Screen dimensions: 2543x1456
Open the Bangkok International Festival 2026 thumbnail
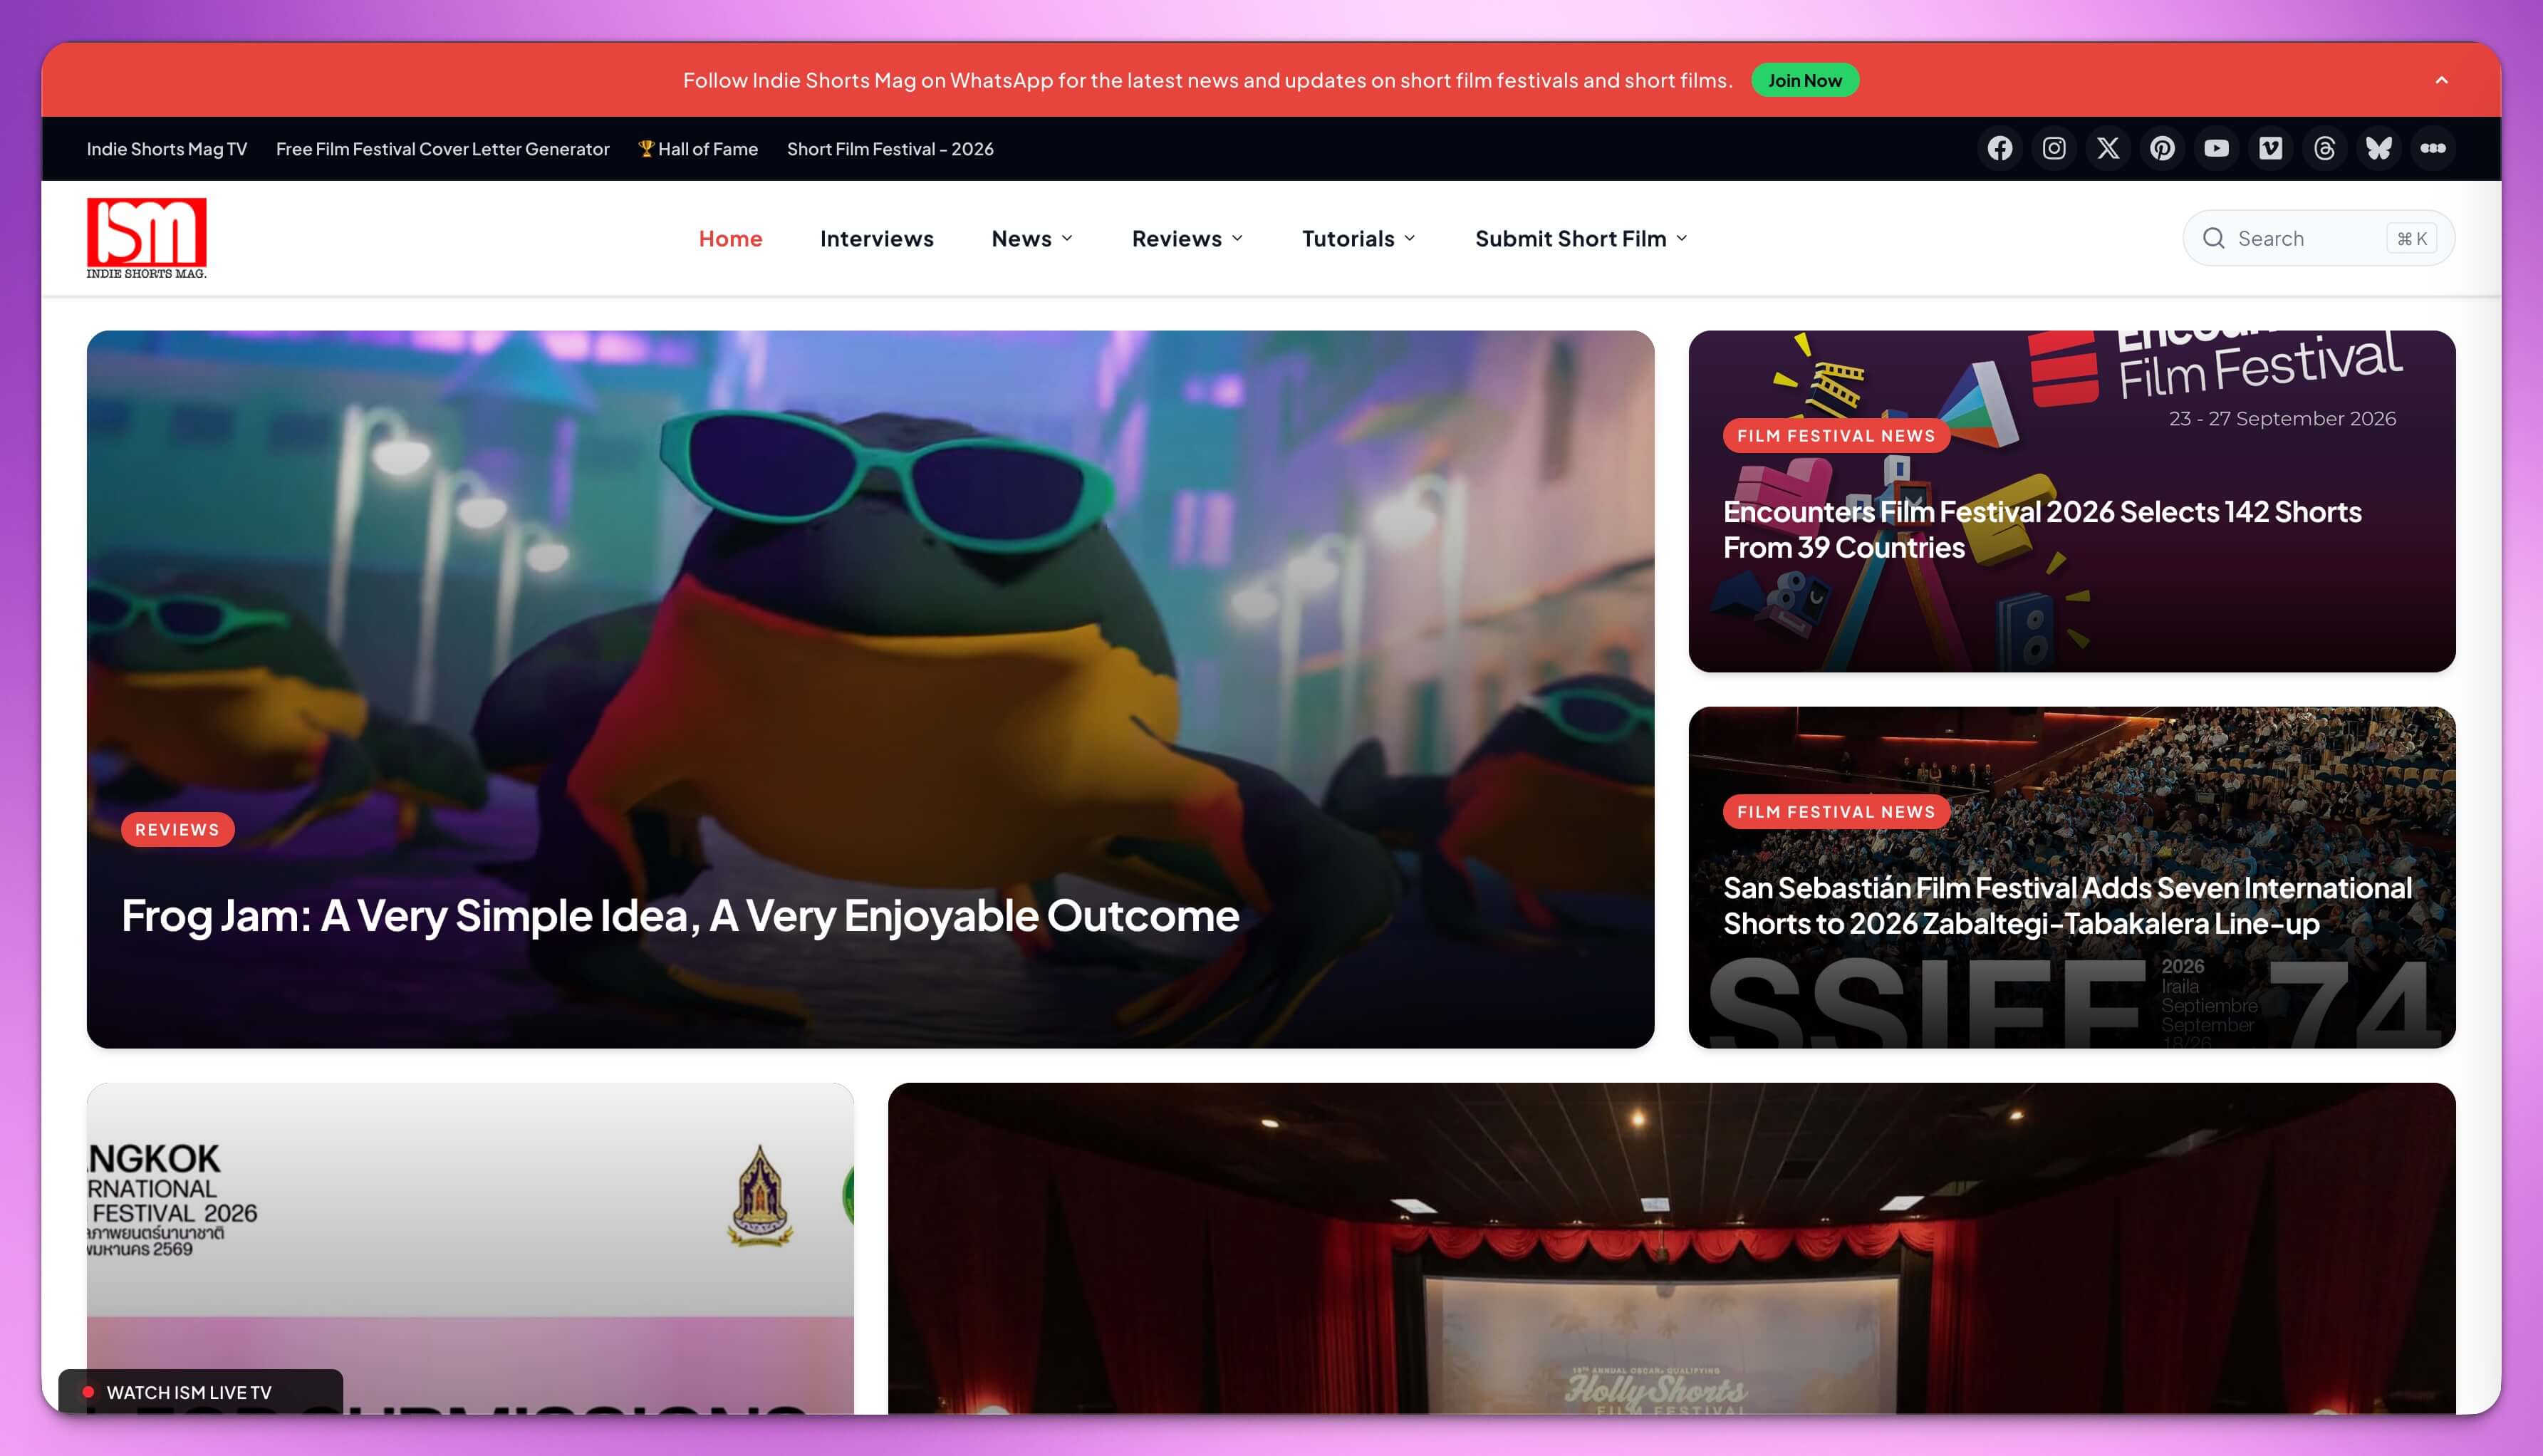click(470, 1248)
